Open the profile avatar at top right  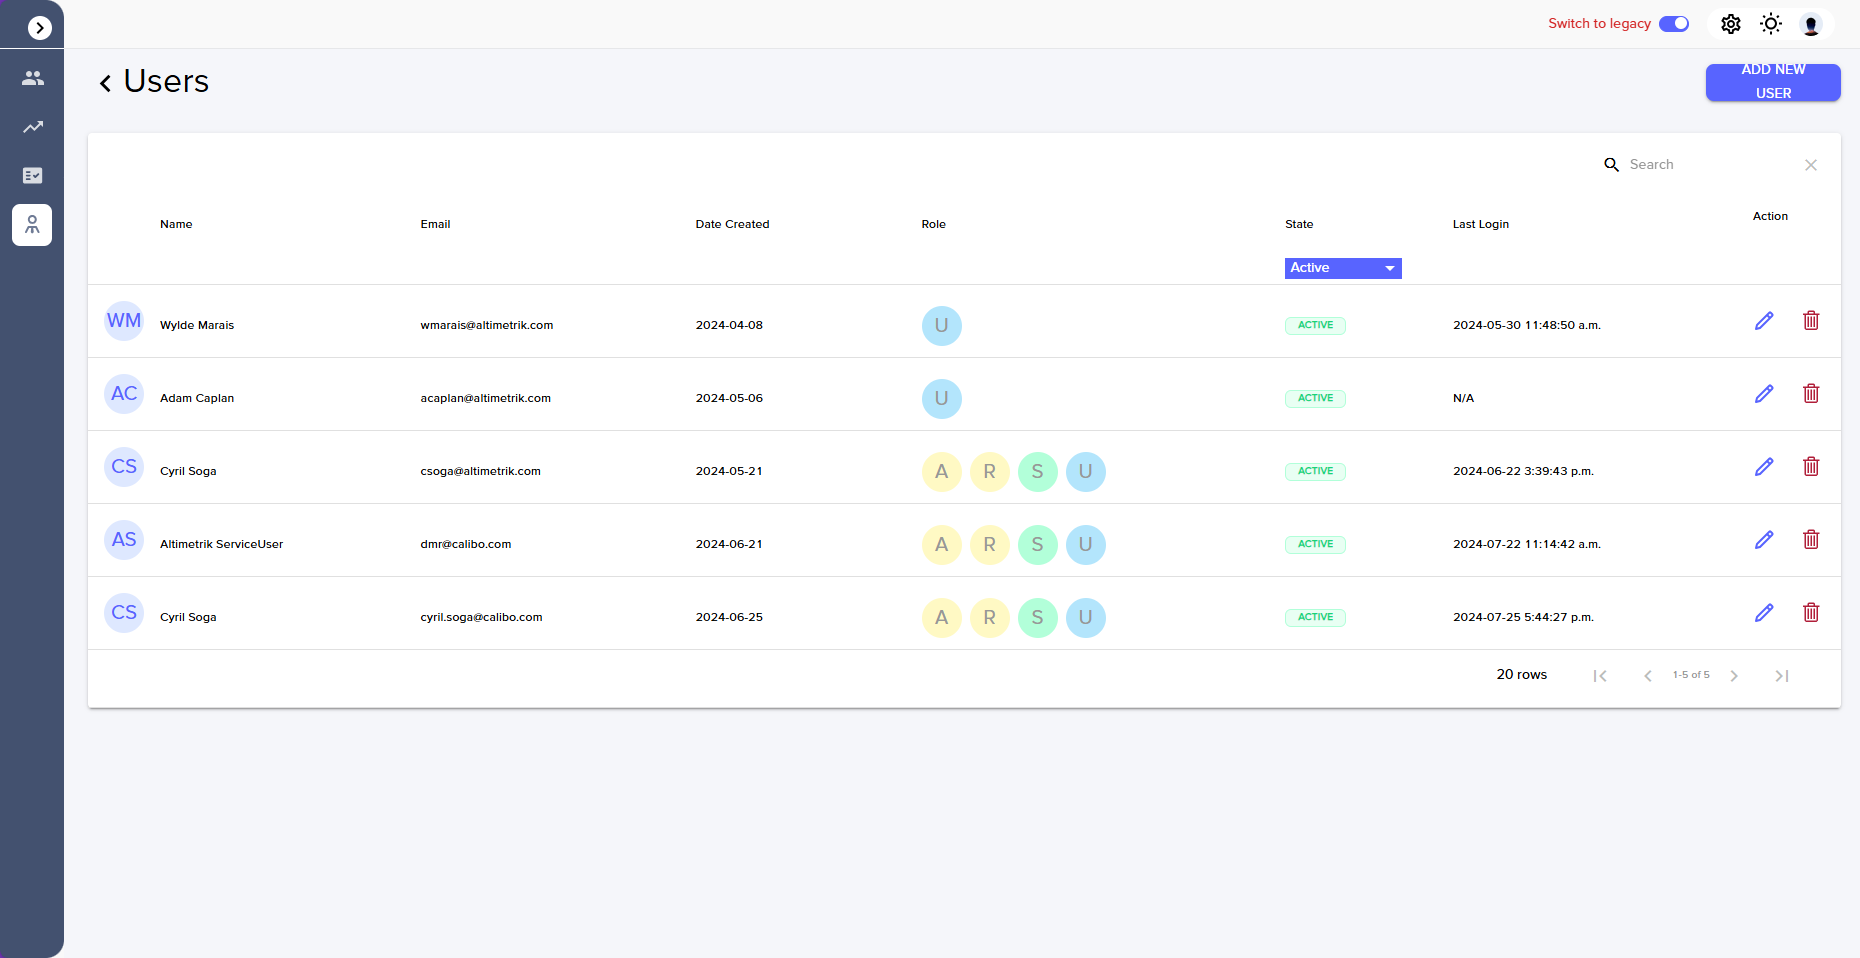[1810, 24]
